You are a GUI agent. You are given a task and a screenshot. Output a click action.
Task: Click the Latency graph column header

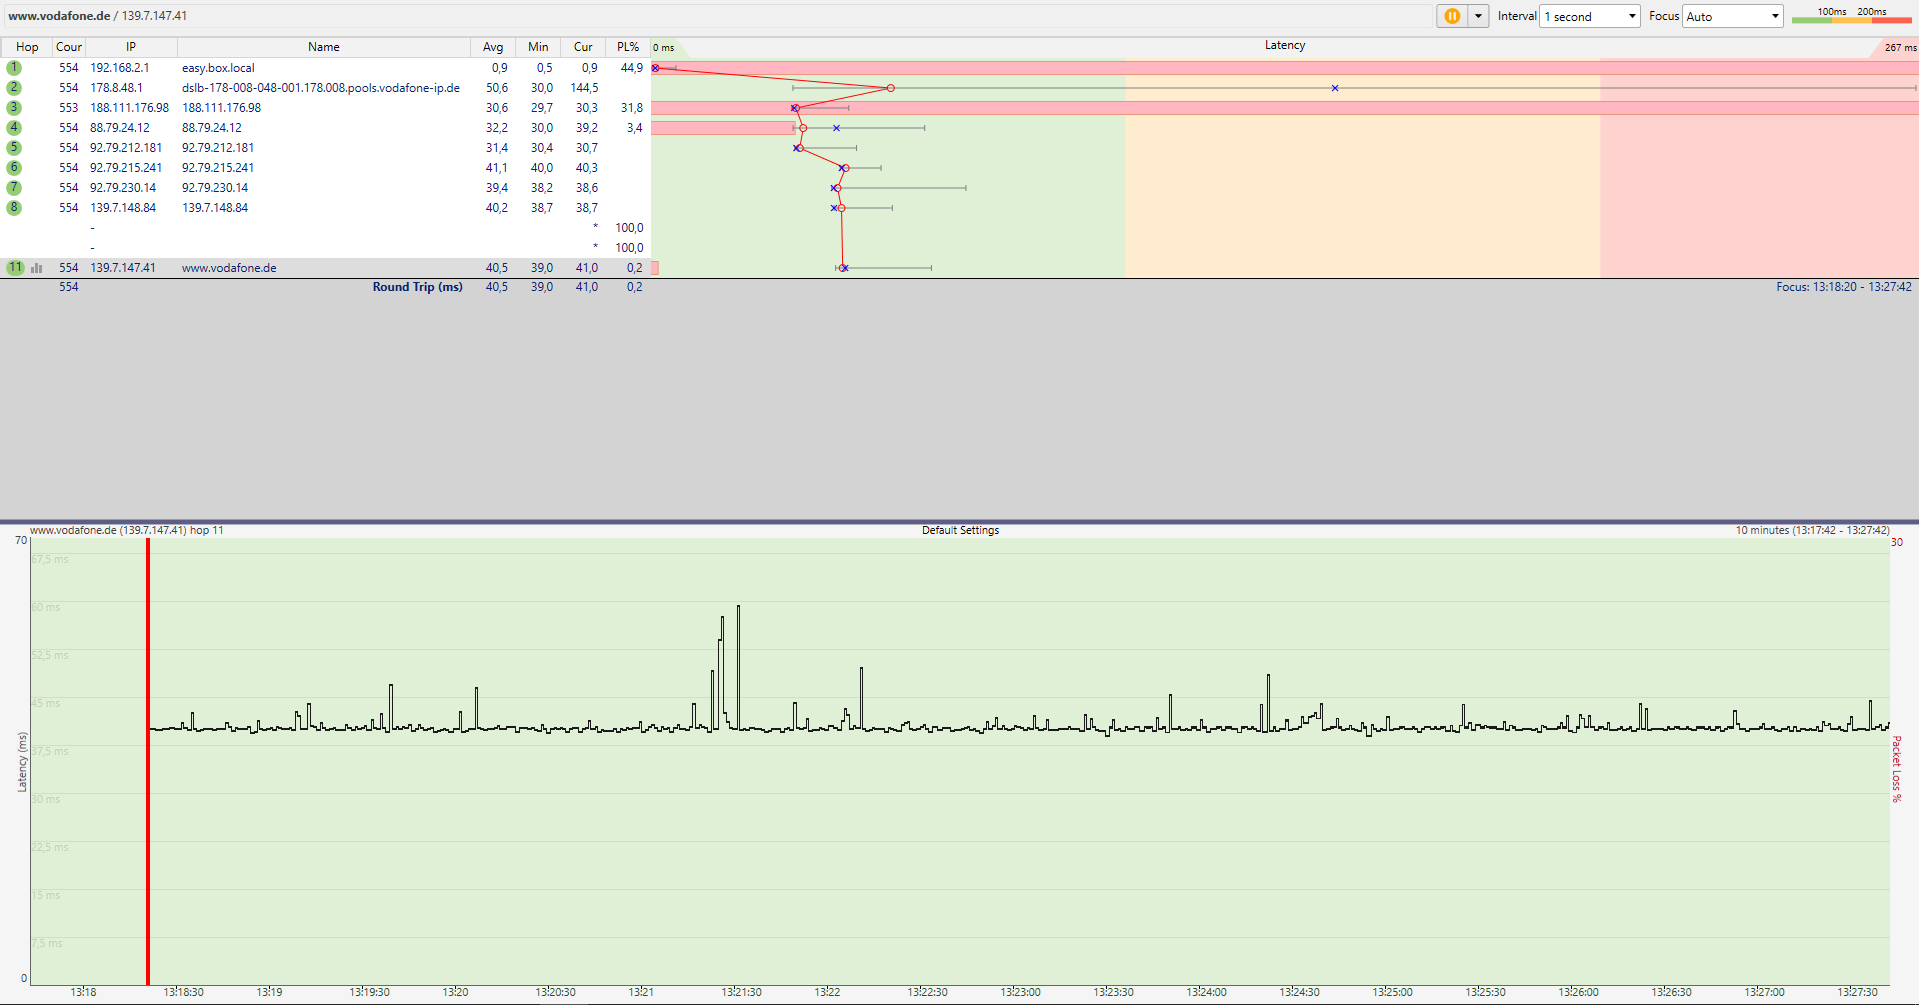[x=1285, y=46]
